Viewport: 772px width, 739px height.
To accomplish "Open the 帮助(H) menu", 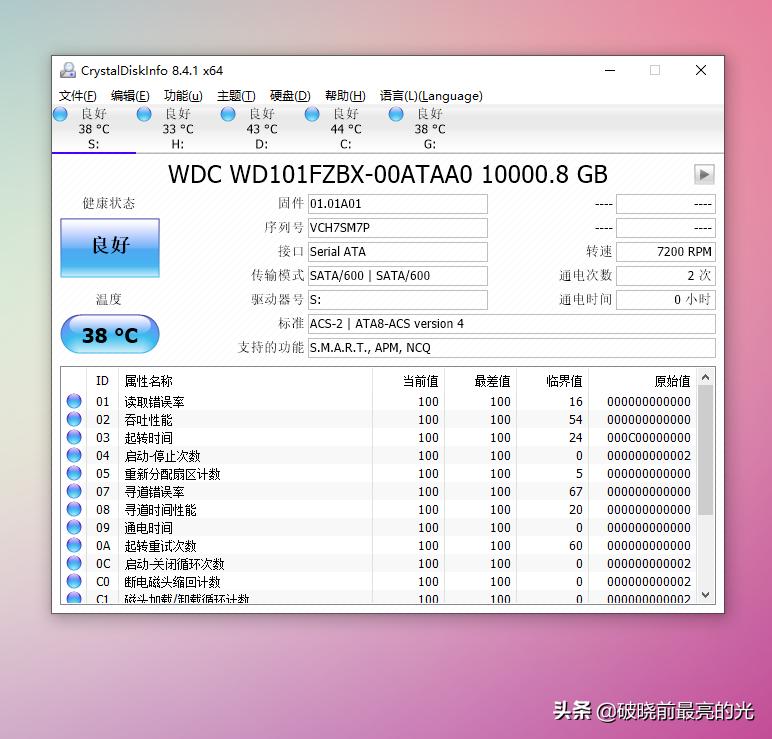I will [345, 96].
